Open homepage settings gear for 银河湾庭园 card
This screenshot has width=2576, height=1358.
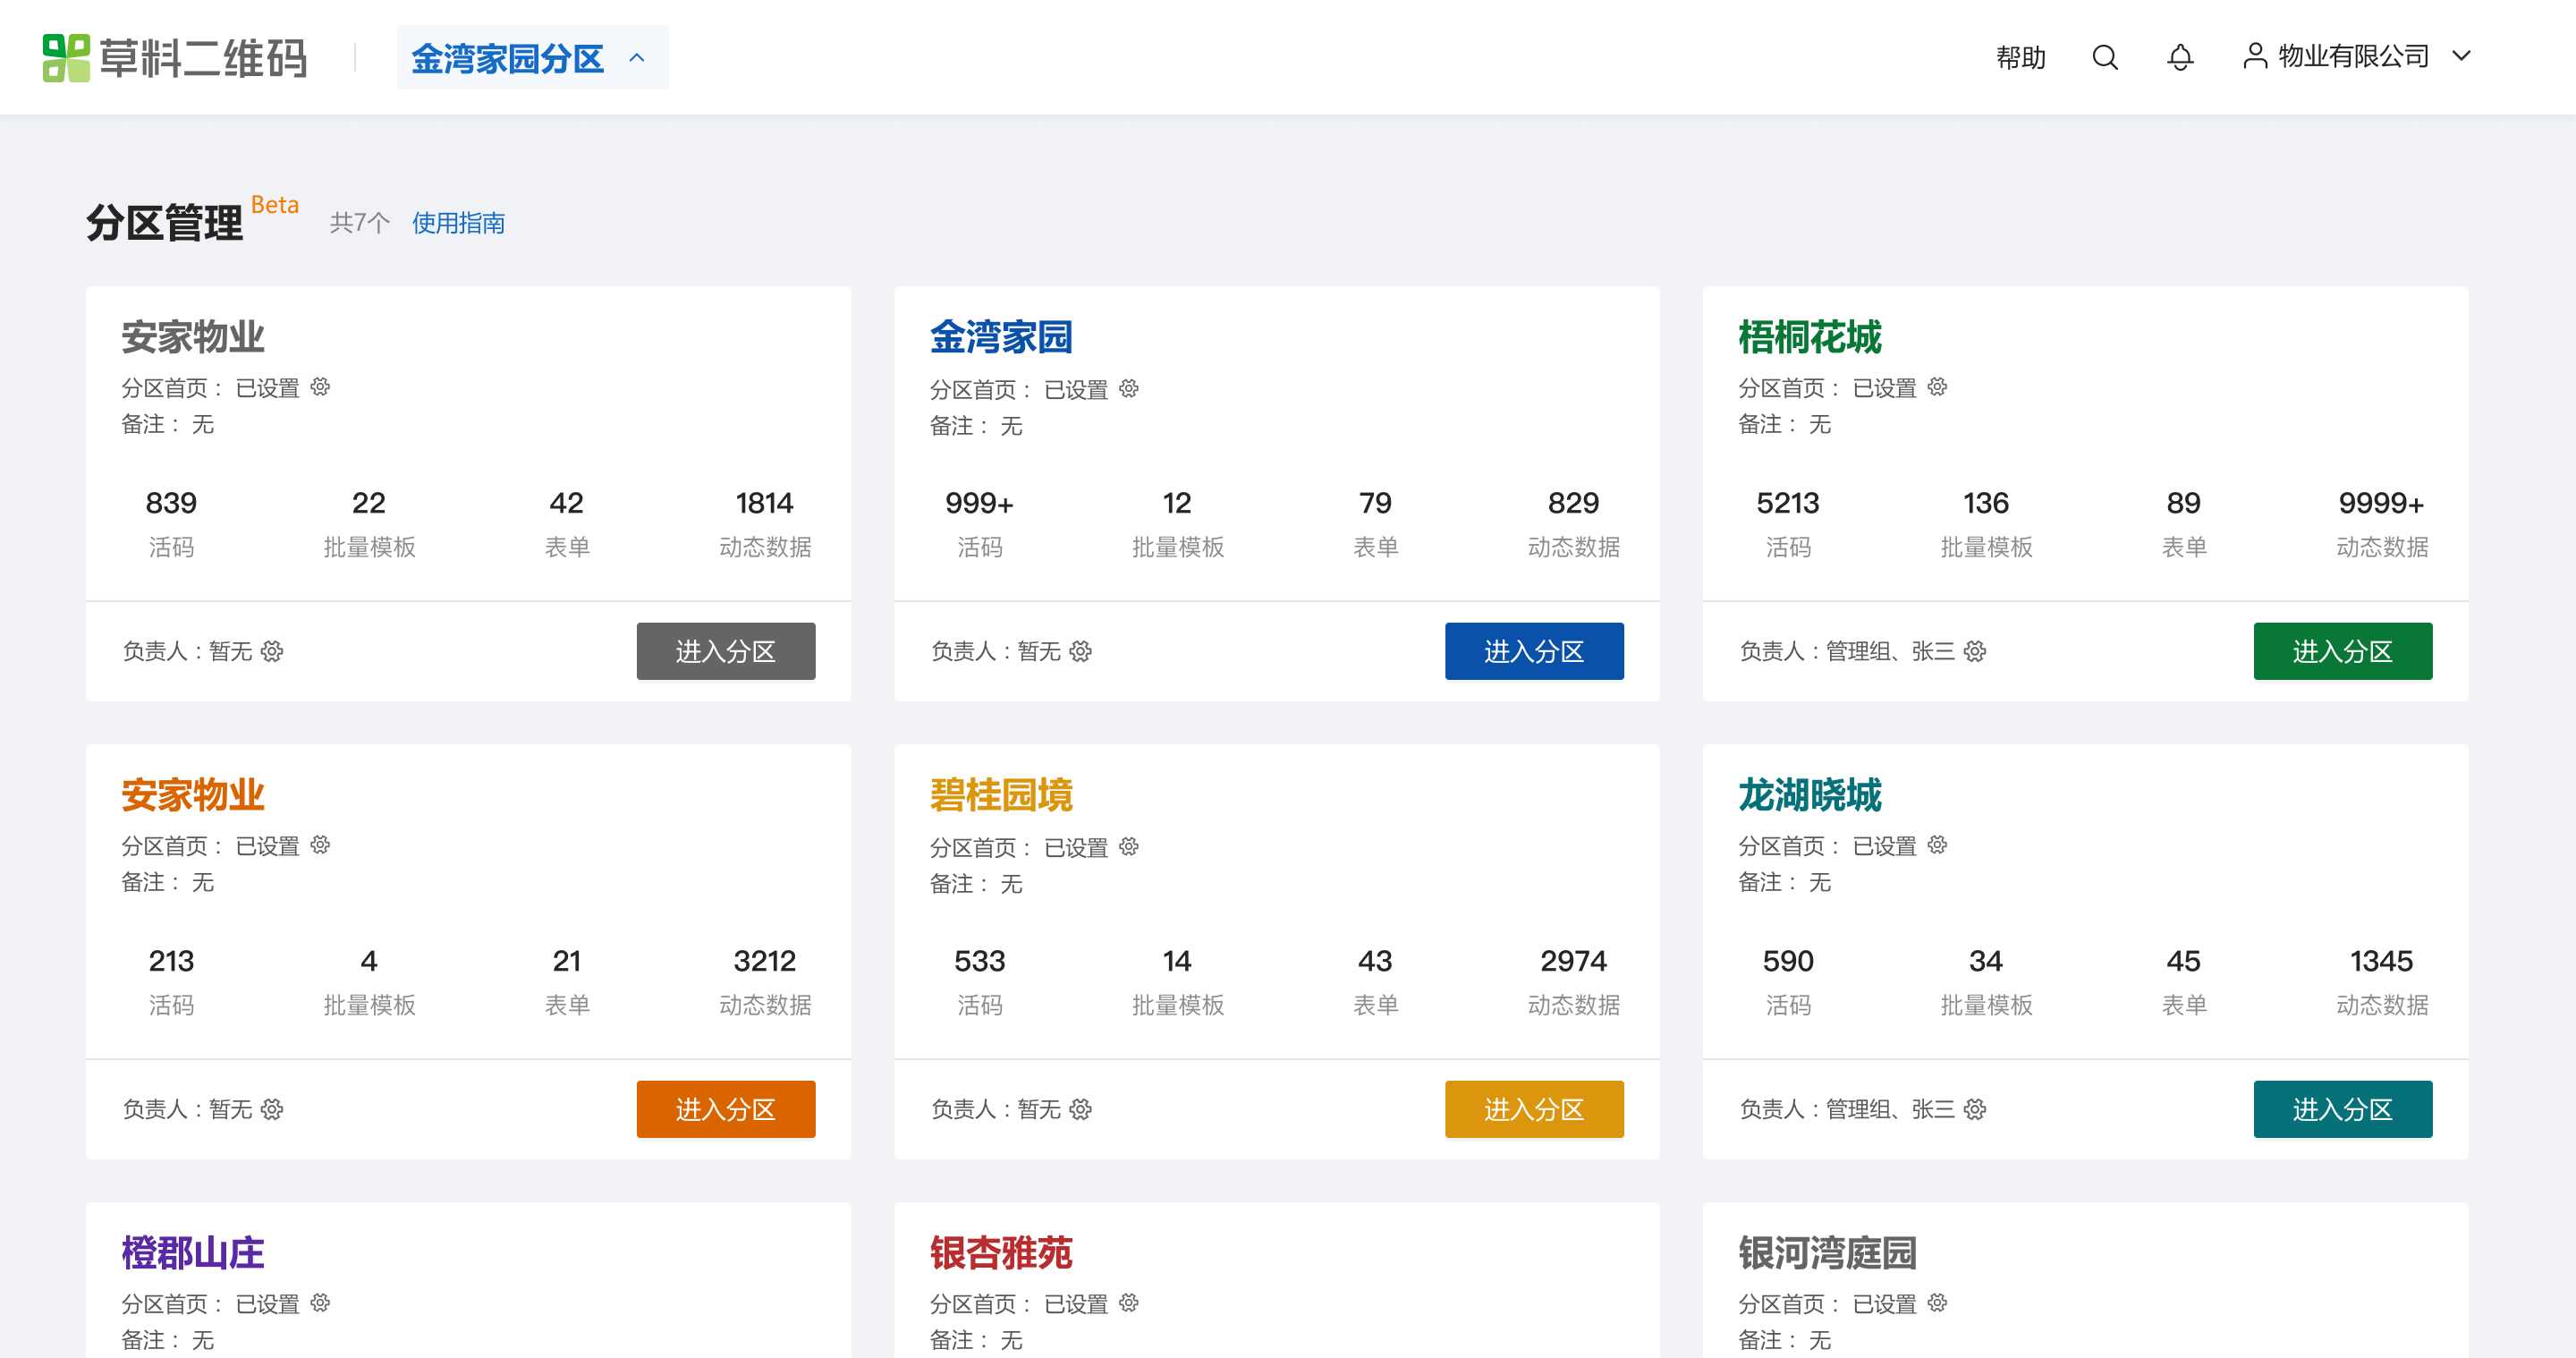(x=1937, y=1303)
